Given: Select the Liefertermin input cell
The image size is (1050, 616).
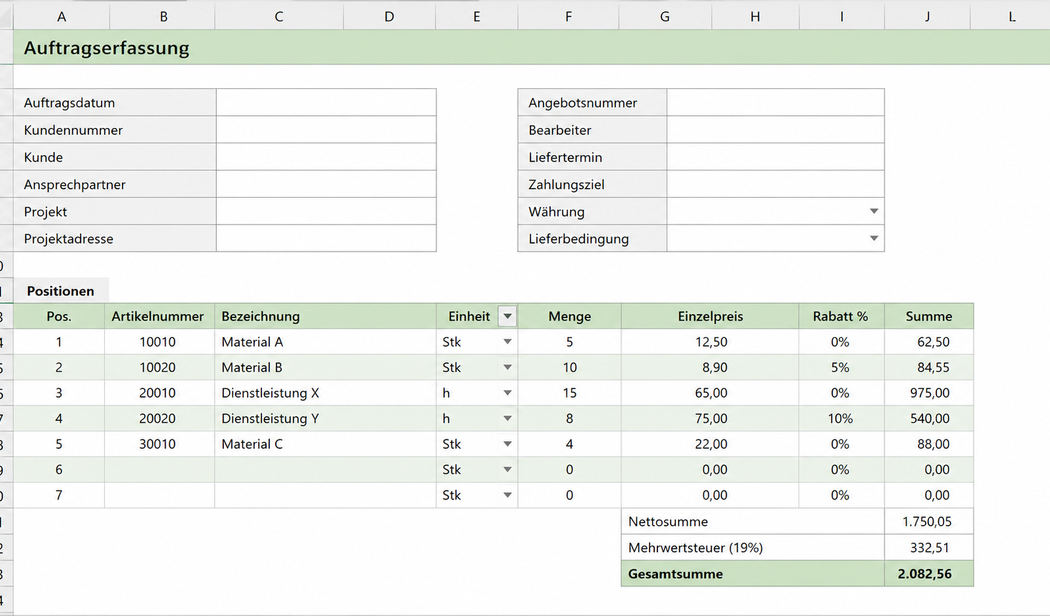Looking at the screenshot, I should [x=775, y=157].
